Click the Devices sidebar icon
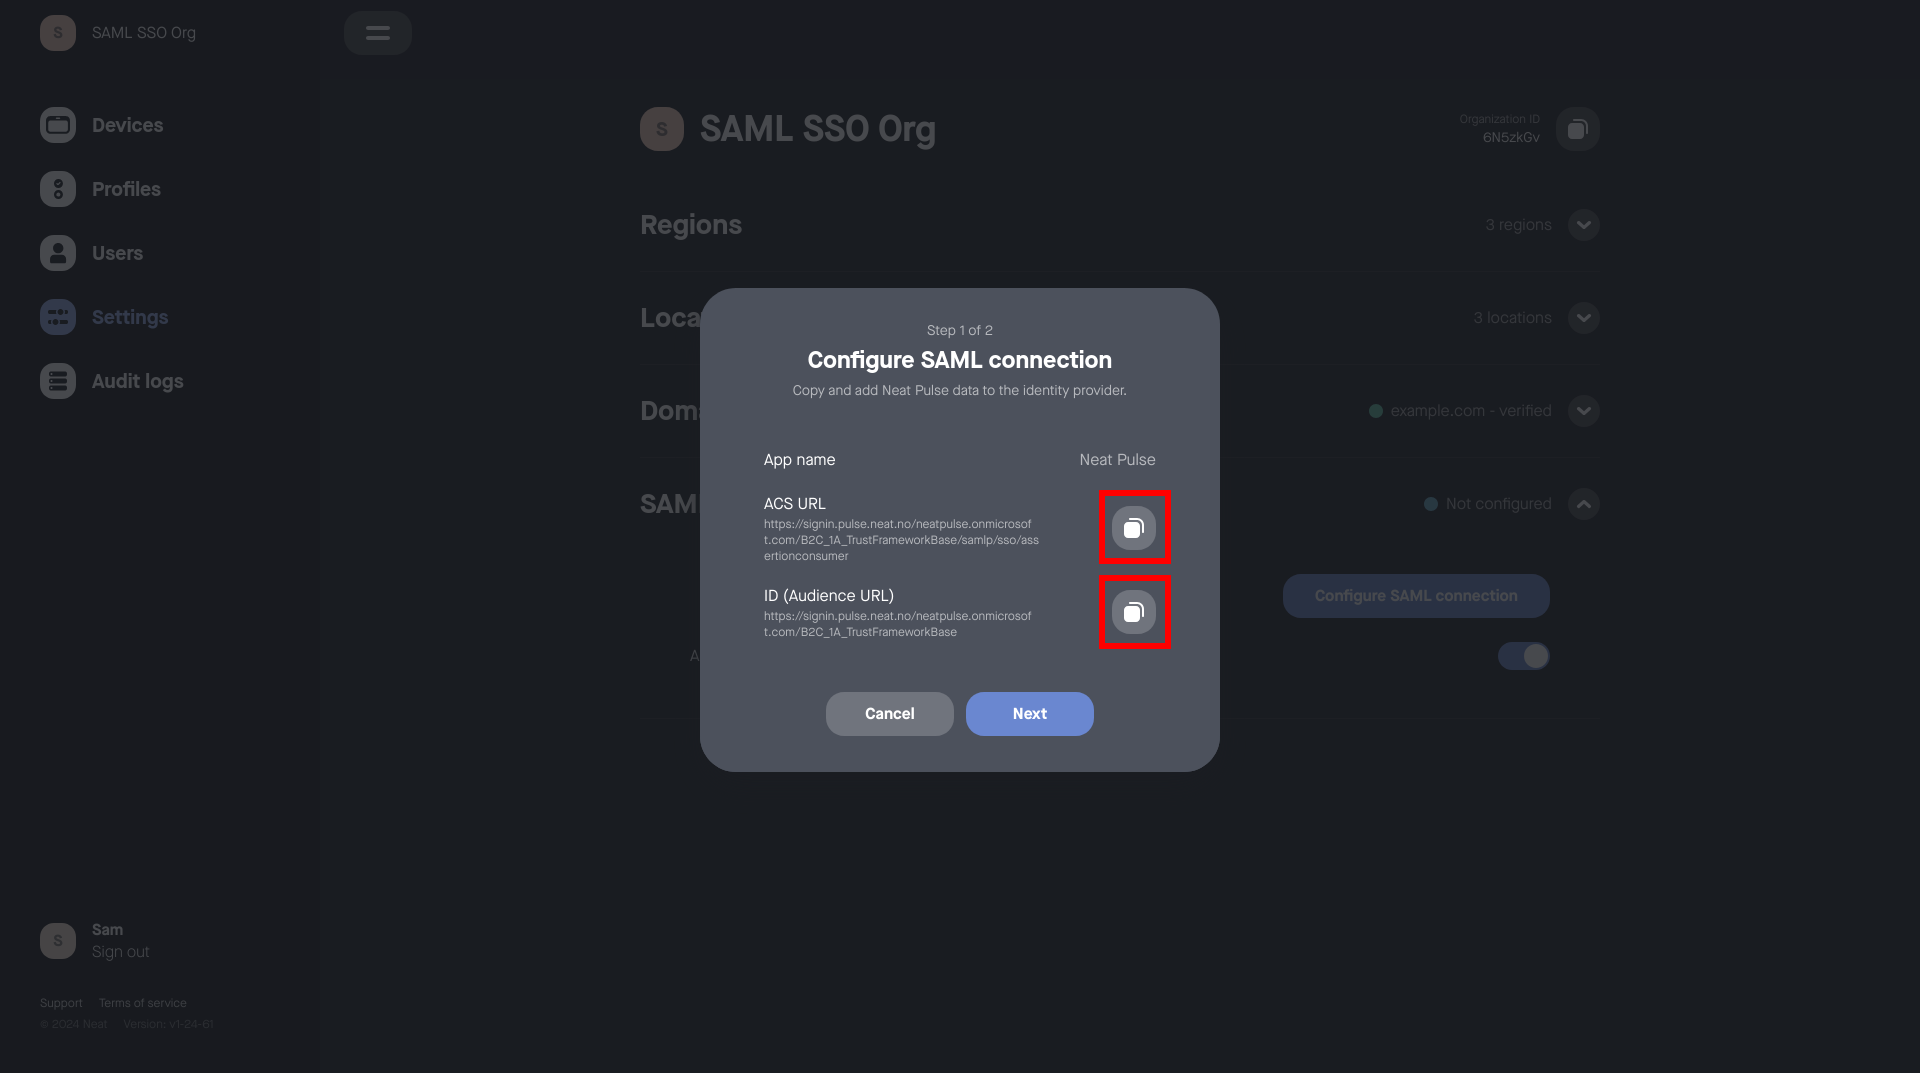 (58, 125)
